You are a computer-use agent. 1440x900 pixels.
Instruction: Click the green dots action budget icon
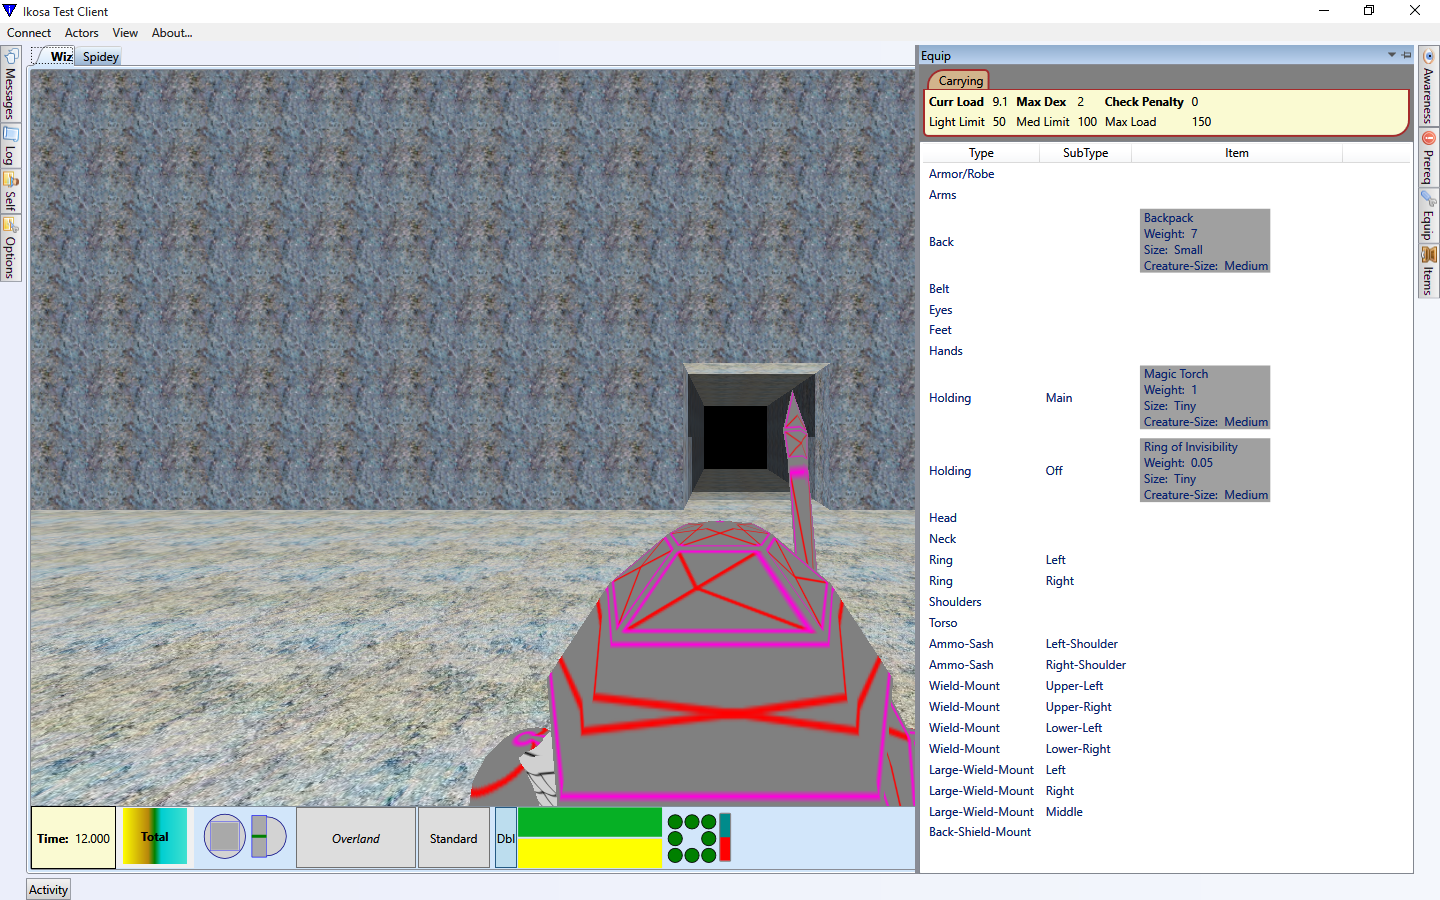pos(692,838)
